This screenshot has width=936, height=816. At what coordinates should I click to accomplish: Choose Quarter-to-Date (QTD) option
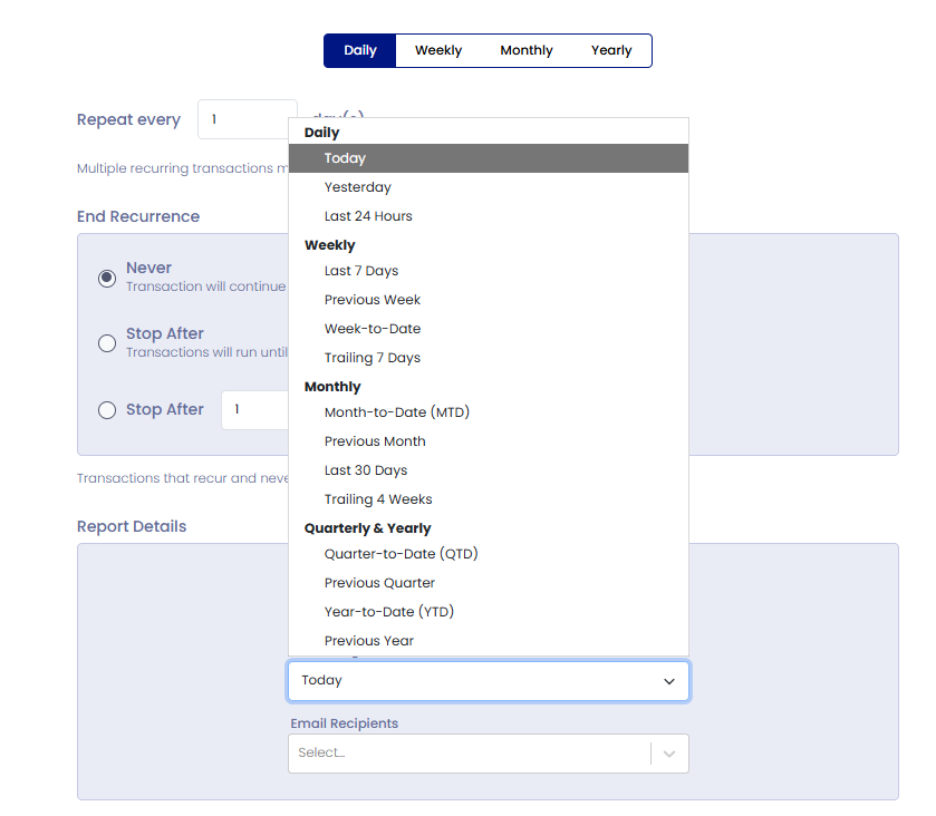pyautogui.click(x=400, y=554)
